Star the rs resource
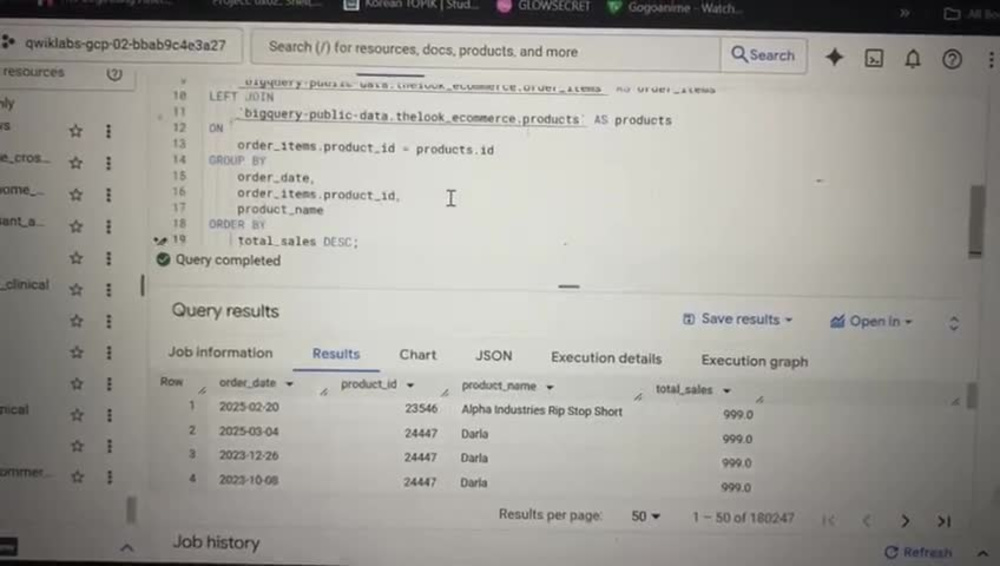1000x566 pixels. 76,131
